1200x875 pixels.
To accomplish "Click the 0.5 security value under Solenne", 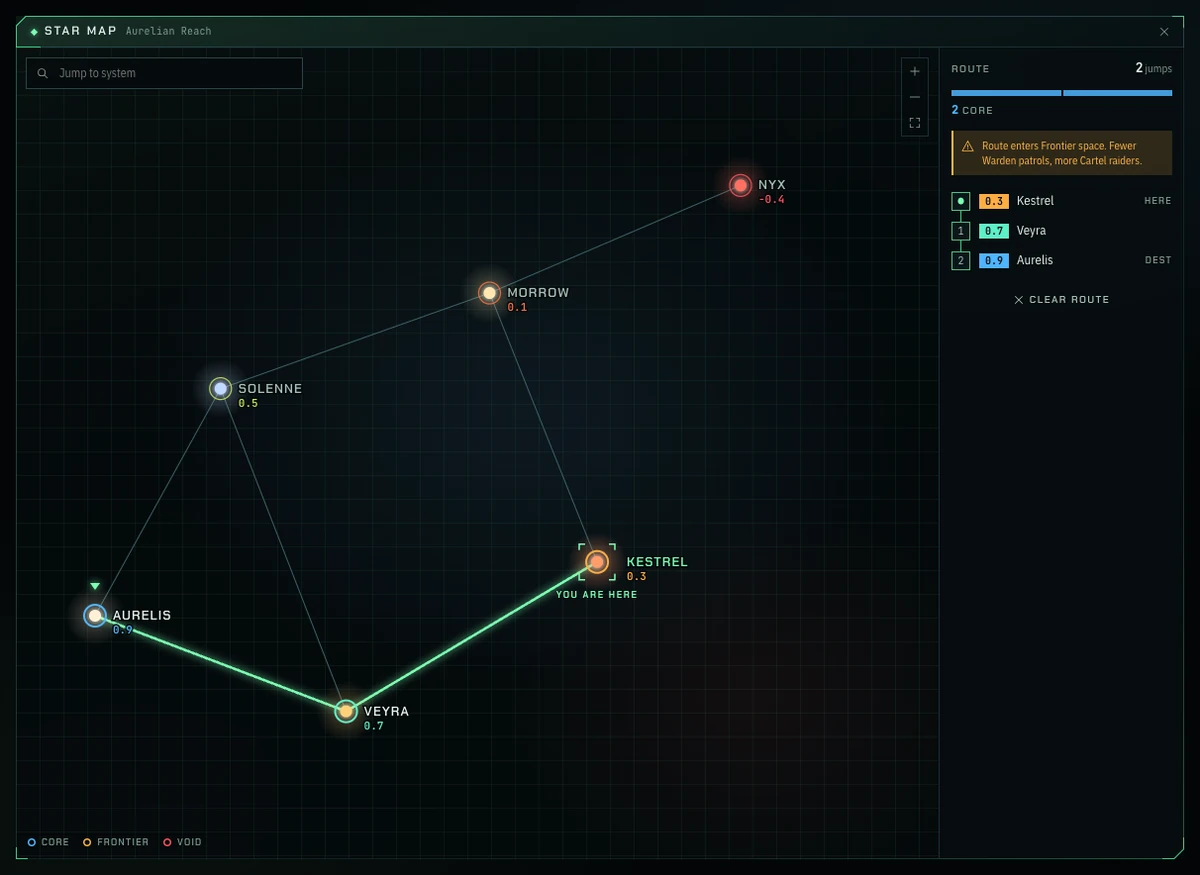I will coord(248,404).
